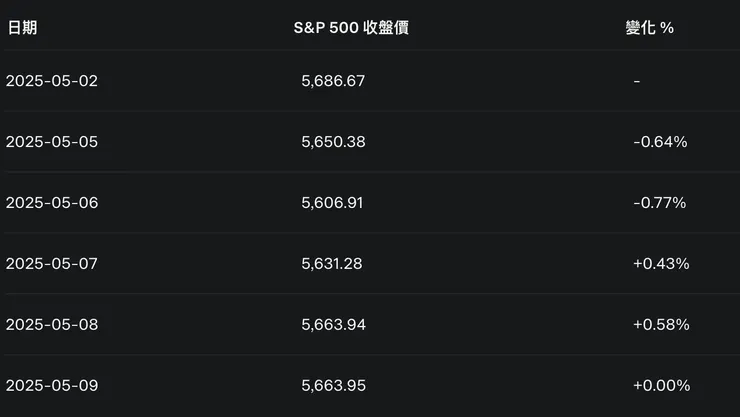The image size is (740, 417).
Task: Select closing price 5,650.38
Action: (333, 142)
